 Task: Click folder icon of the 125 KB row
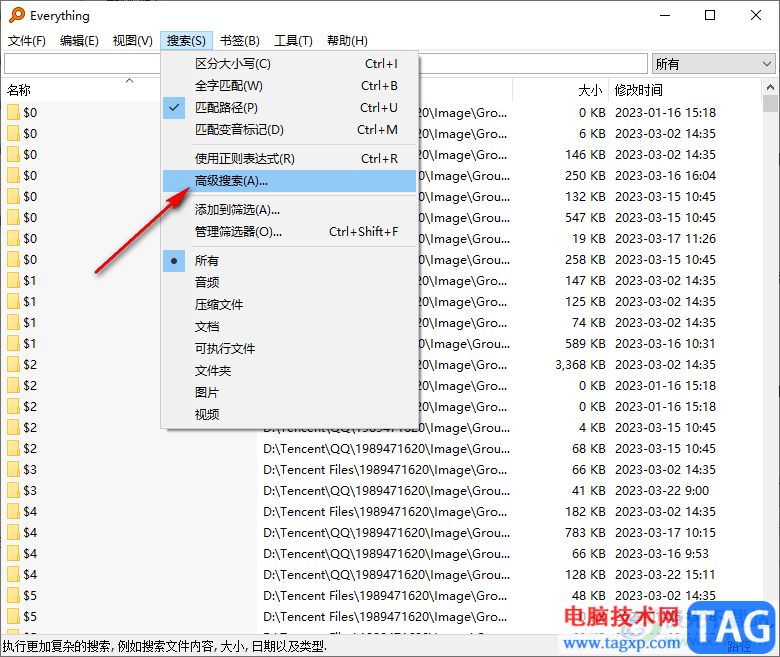point(13,301)
